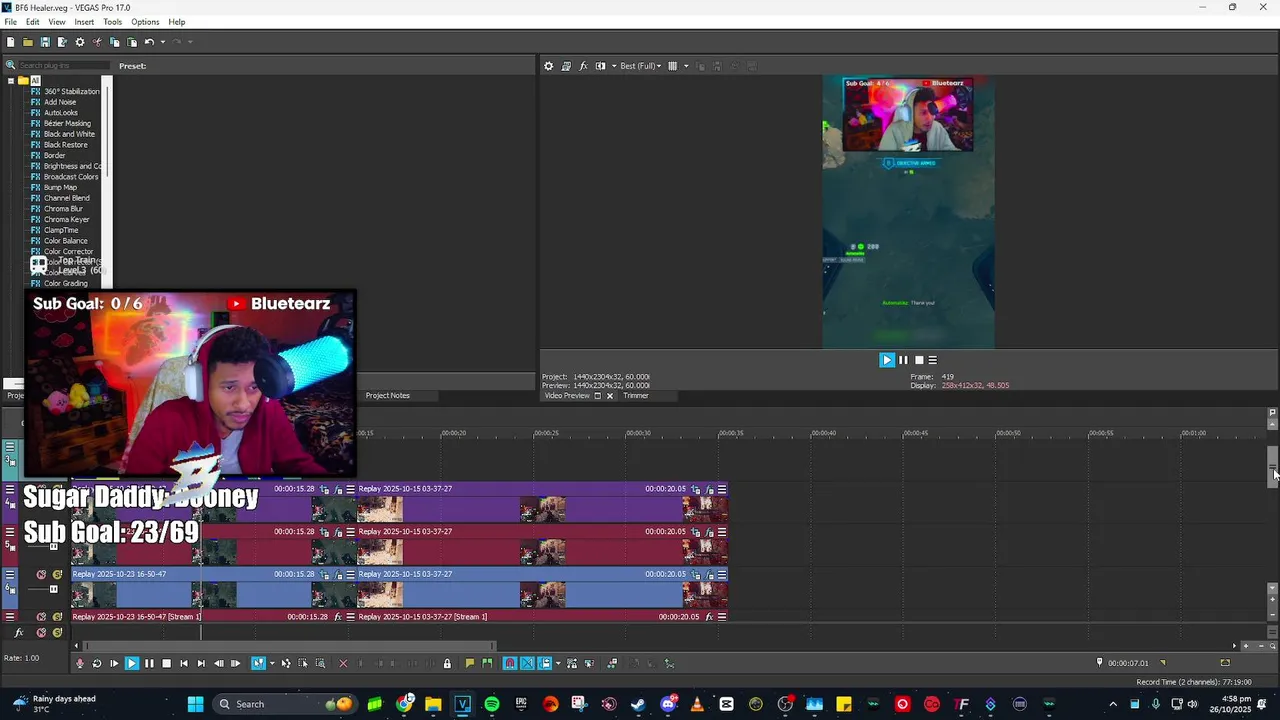Select the Bézier Masking effect
Viewport: 1280px width, 720px height.
[67, 123]
